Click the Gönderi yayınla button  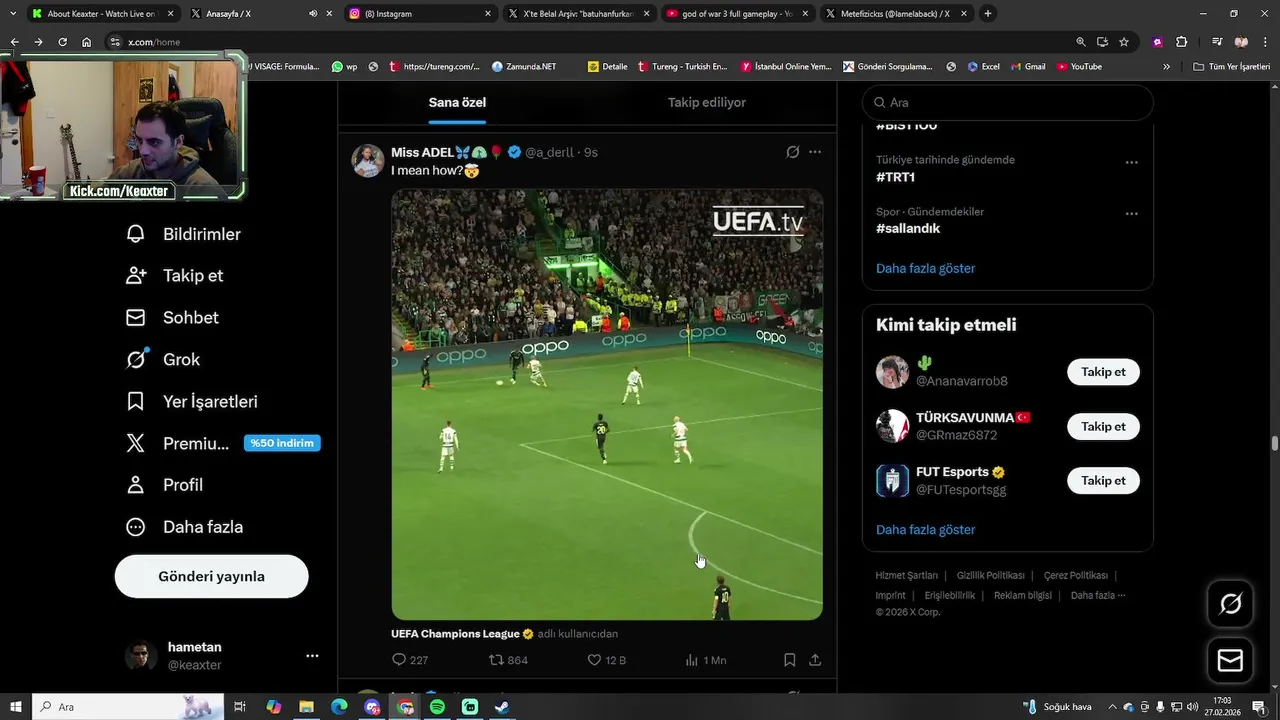tap(211, 576)
